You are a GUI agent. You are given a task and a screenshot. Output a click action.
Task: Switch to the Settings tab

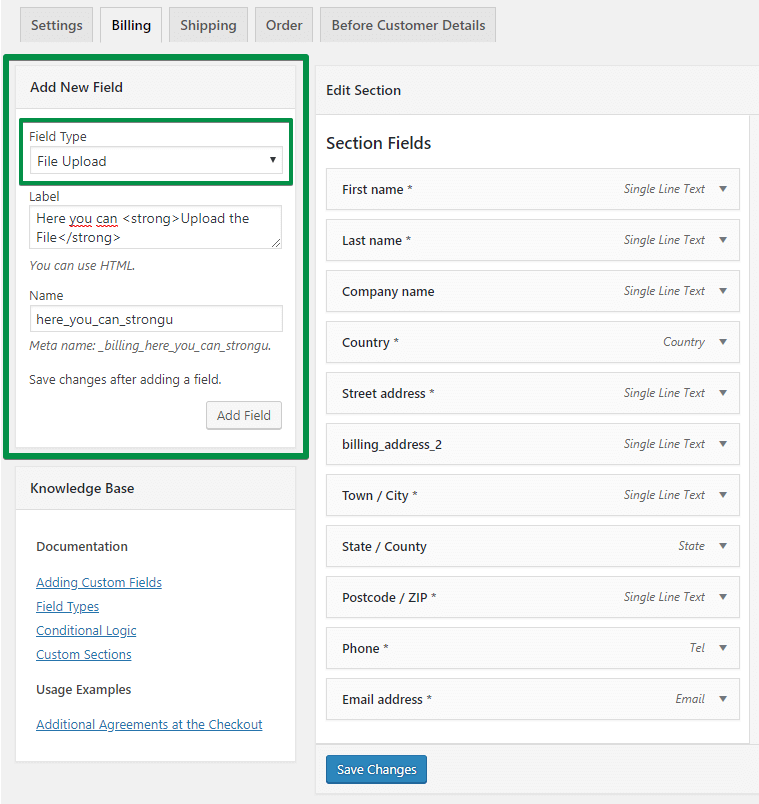(56, 25)
